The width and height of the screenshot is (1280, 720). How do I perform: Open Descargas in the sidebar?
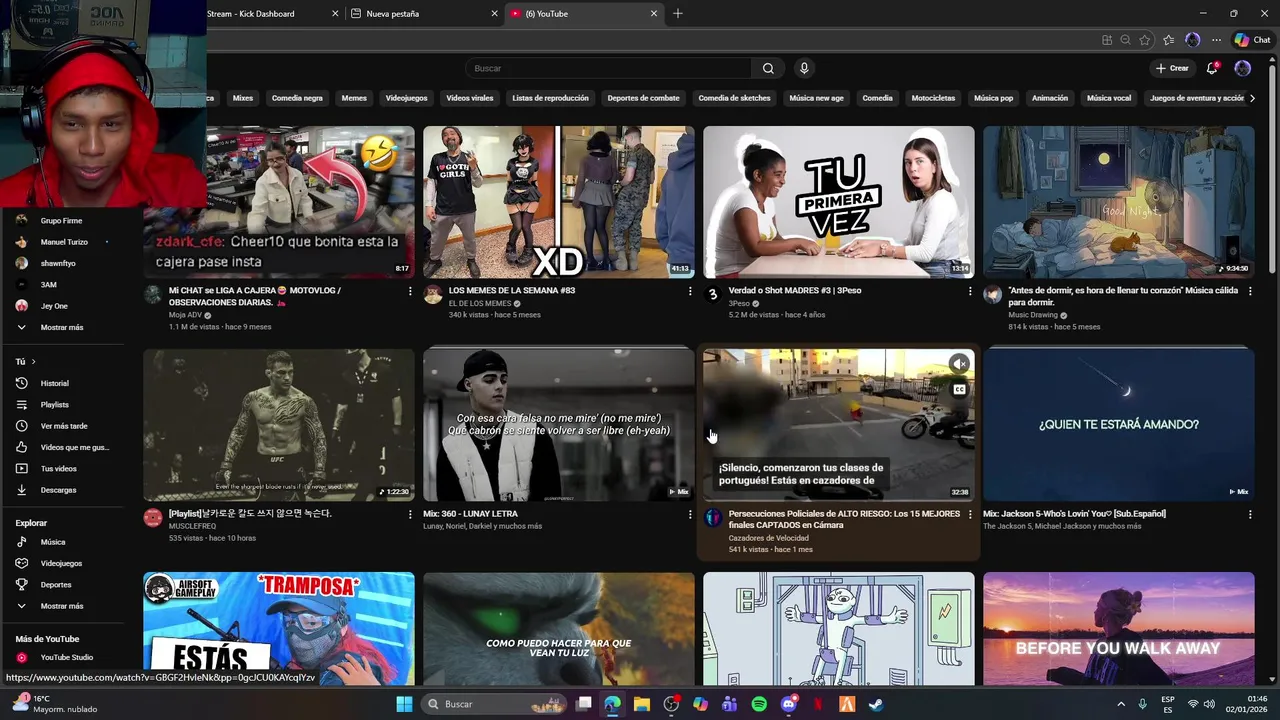(x=64, y=490)
